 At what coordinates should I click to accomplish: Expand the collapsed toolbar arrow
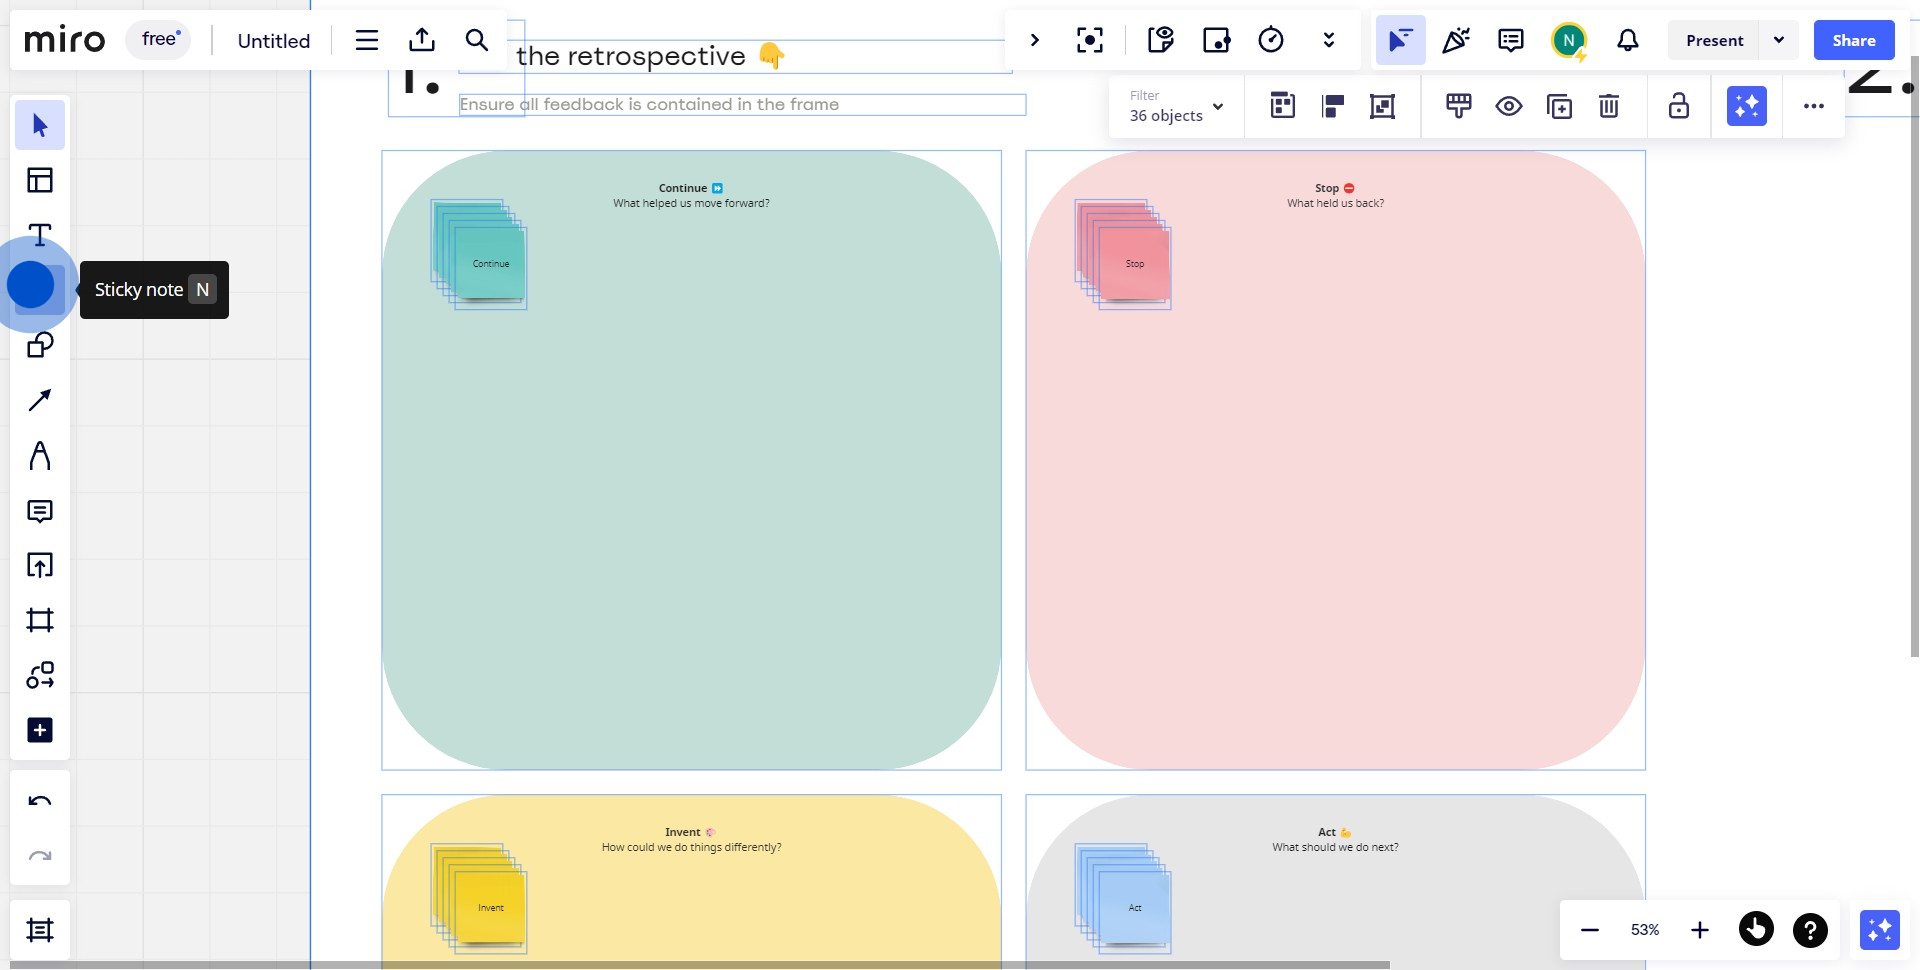point(1035,40)
